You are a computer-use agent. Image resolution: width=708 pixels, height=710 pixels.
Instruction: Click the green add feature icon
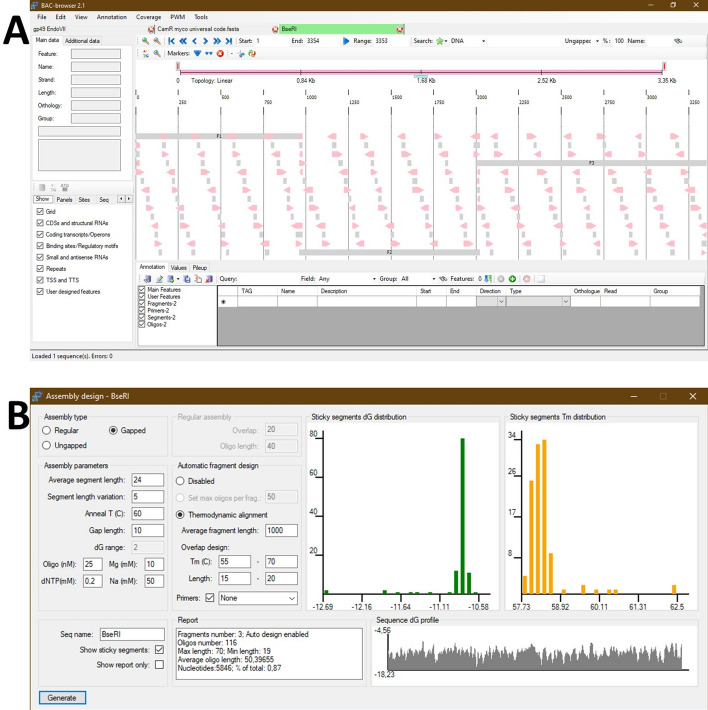[x=511, y=279]
